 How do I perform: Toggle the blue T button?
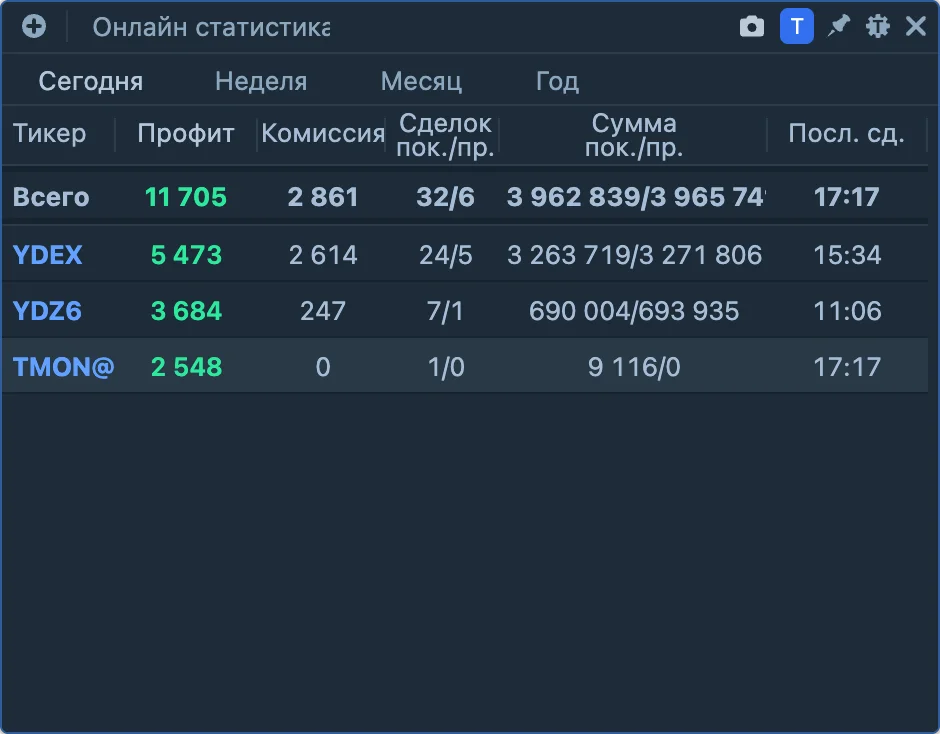click(x=797, y=26)
